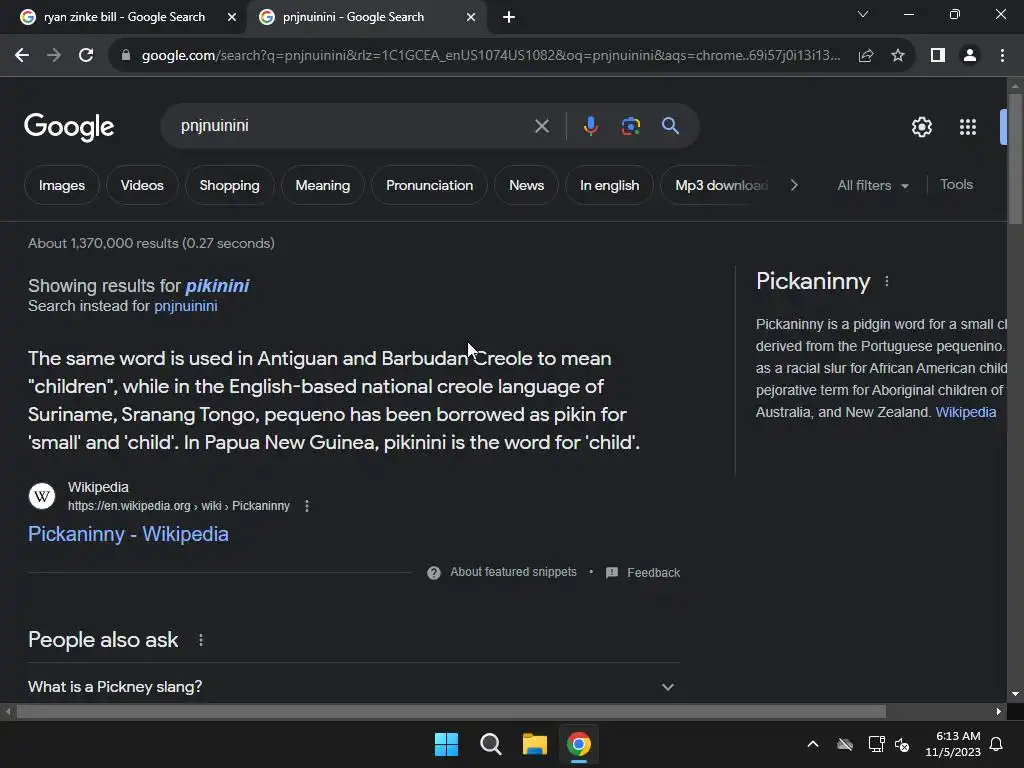Open the Google apps grid
This screenshot has width=1024, height=768.
968,127
